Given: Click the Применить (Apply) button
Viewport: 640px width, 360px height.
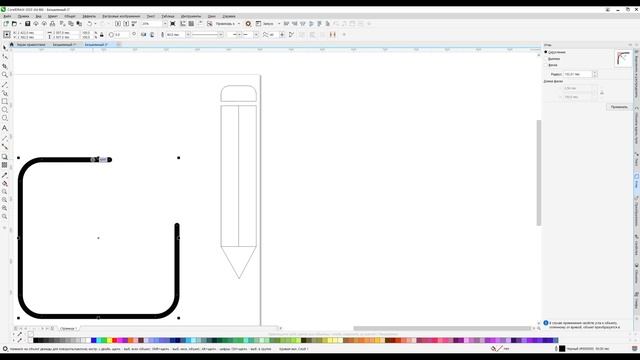Looking at the screenshot, I should tap(619, 107).
